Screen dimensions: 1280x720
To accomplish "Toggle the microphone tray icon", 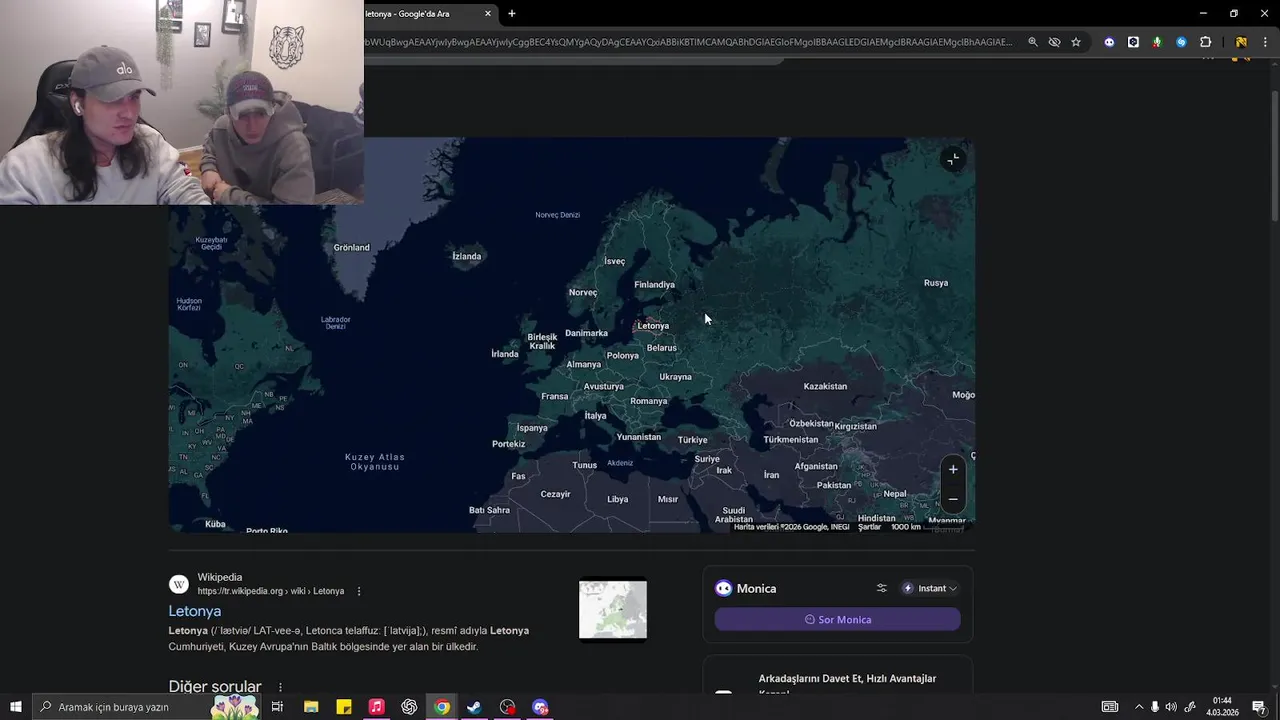I will click(x=1155, y=707).
